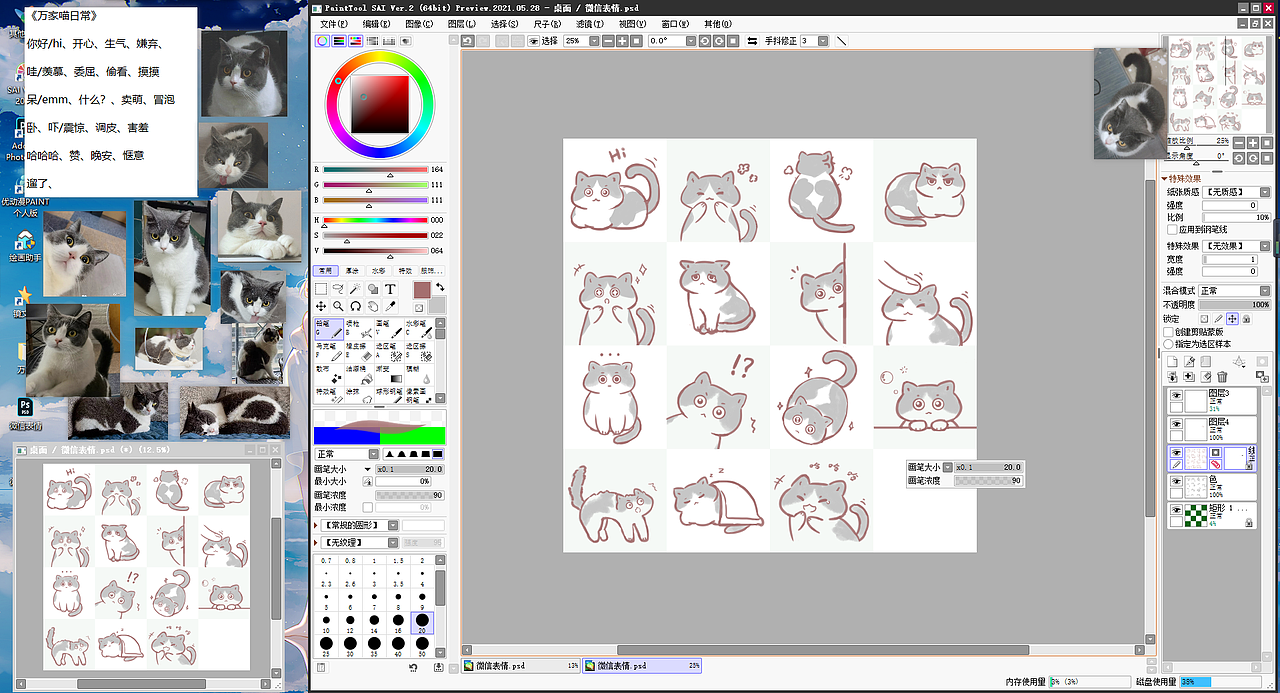Click the undo arrow in toolbar
This screenshot has height=693, width=1280.
pos(467,41)
